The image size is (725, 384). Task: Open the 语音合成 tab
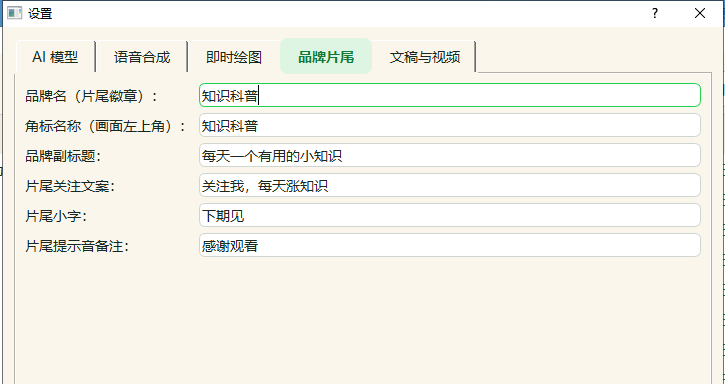coord(141,57)
